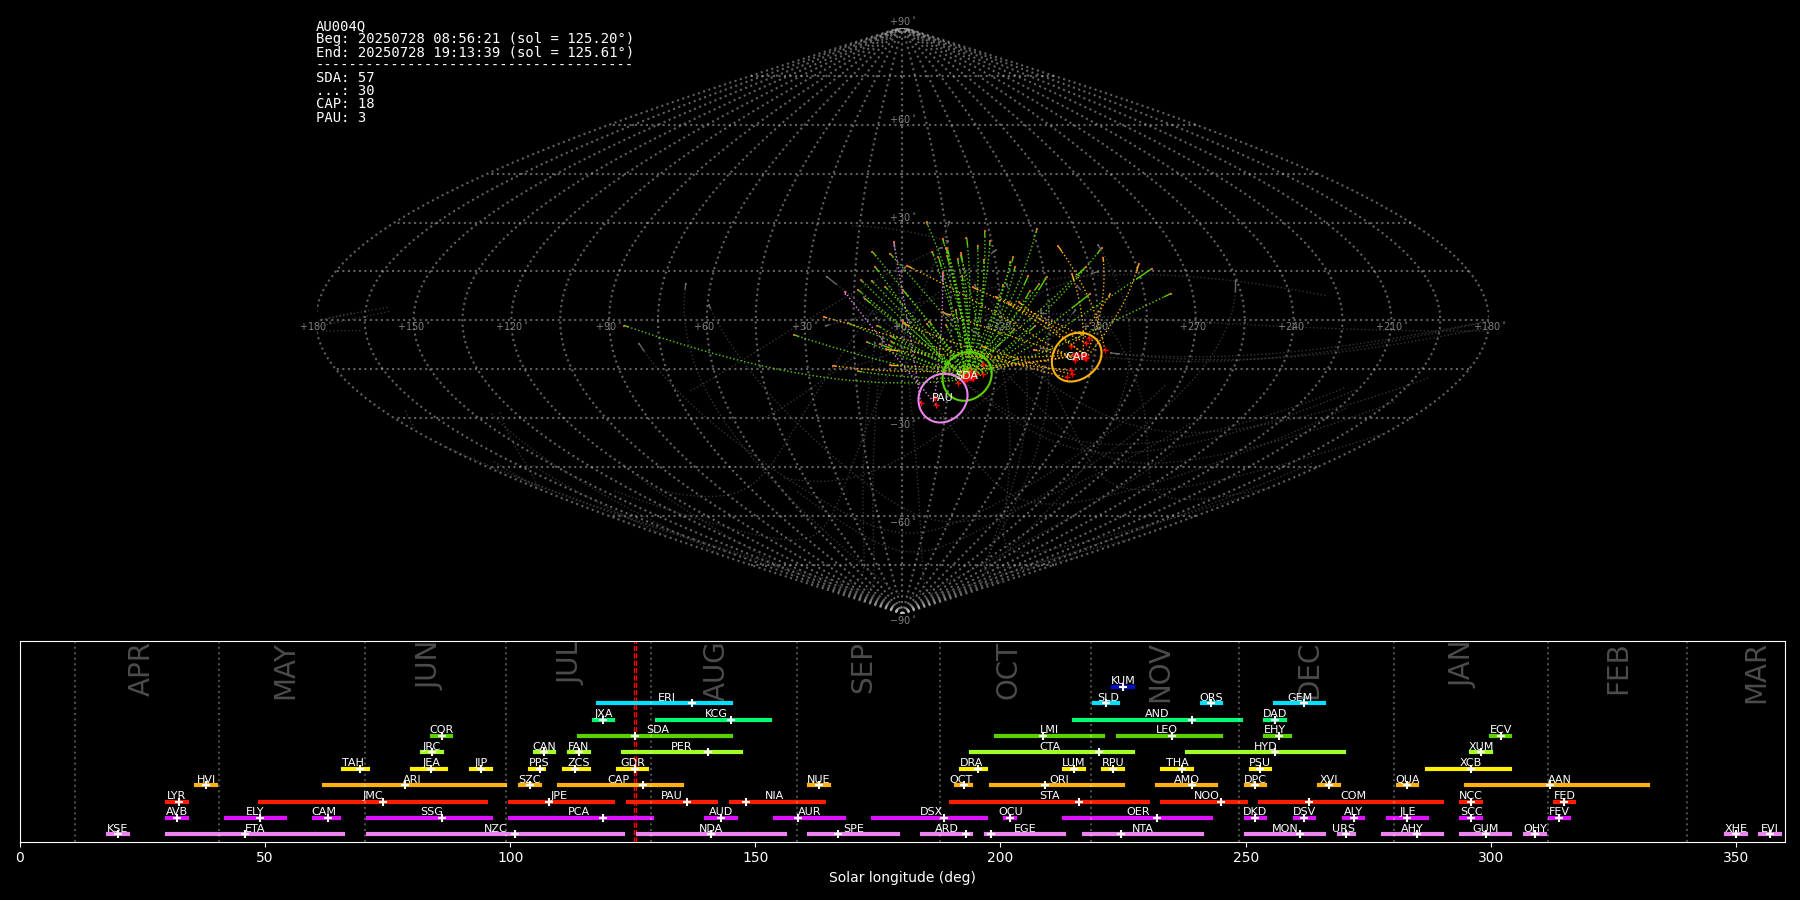The image size is (1800, 900).
Task: Click the -90 south pole label on sky map
Action: tap(902, 620)
